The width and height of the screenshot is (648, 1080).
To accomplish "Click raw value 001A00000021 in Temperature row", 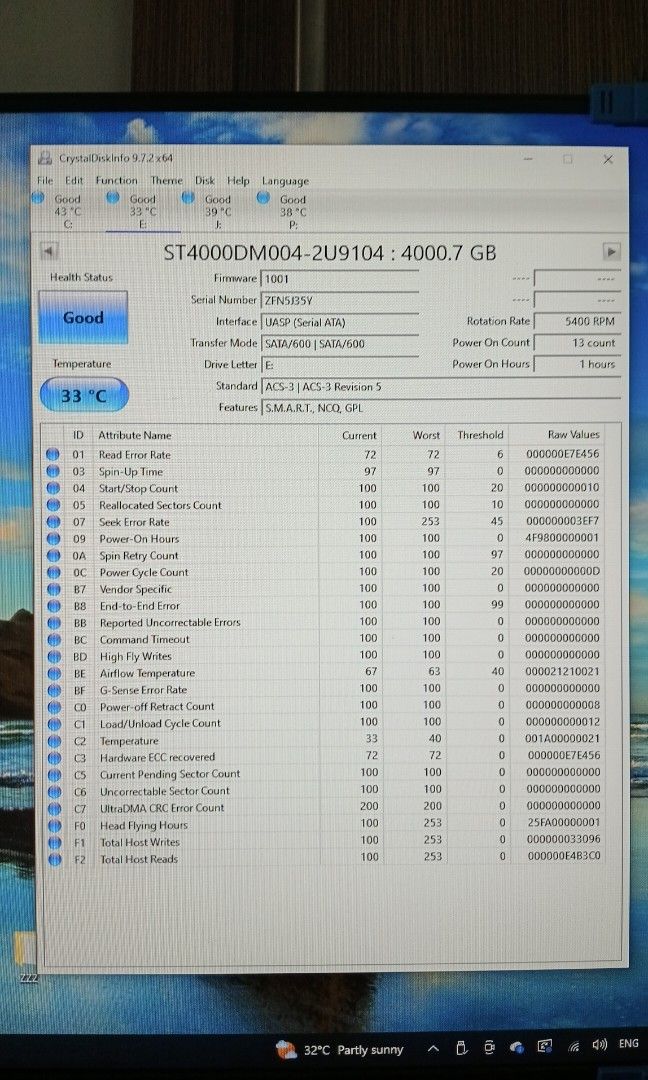I will (562, 740).
